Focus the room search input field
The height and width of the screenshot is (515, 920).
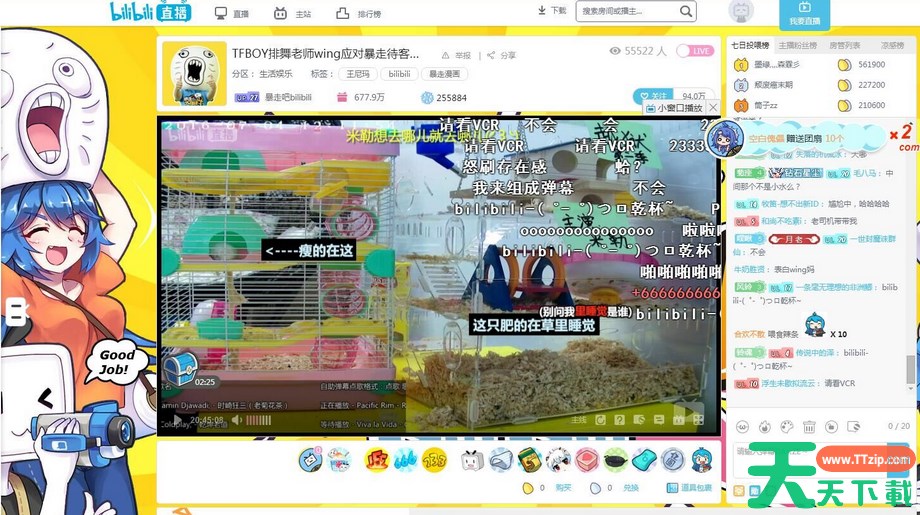click(x=627, y=11)
